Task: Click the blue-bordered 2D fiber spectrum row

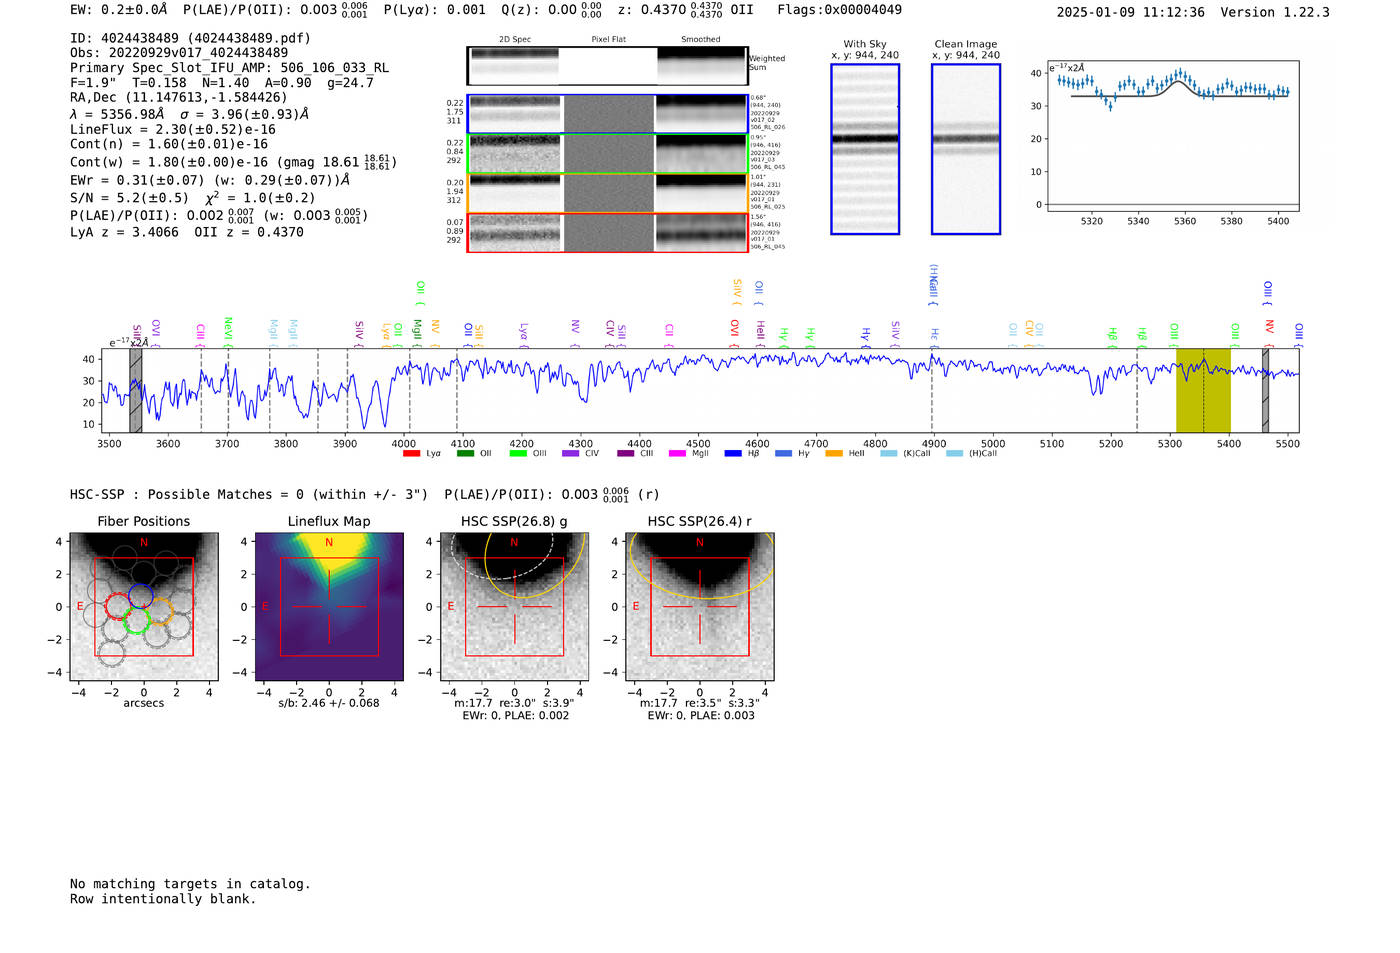Action: coord(608,114)
